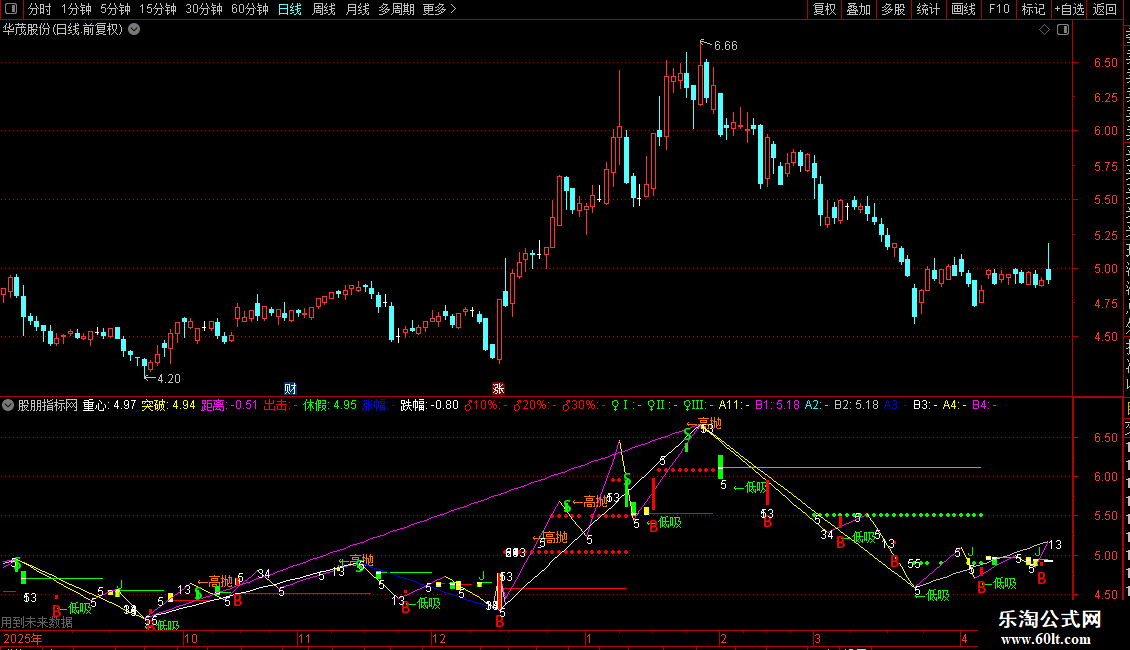
Task: Click the 财 financial marker icon
Action: coord(290,388)
